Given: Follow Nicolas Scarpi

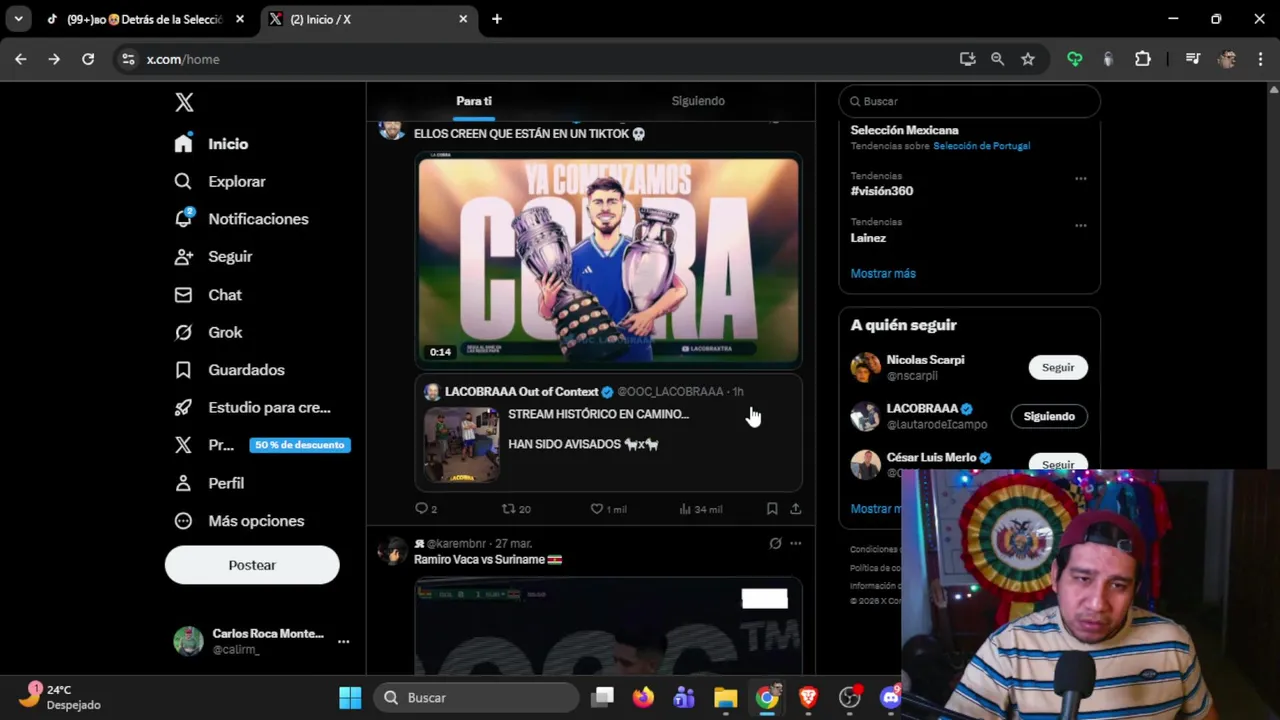Looking at the screenshot, I should click(1058, 367).
